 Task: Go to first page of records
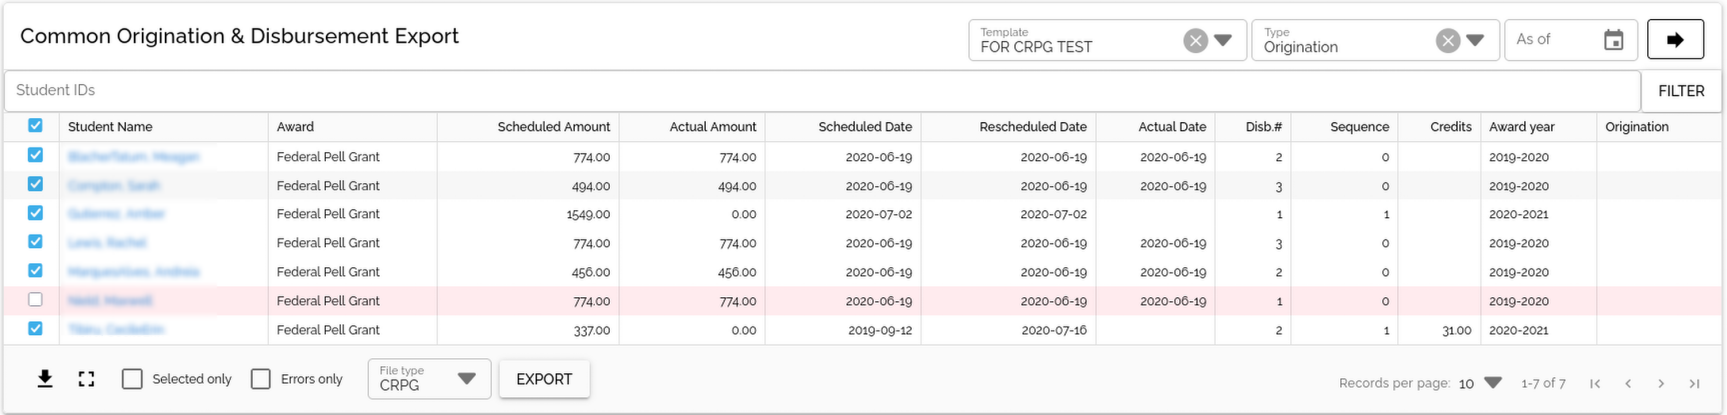pyautogui.click(x=1595, y=383)
